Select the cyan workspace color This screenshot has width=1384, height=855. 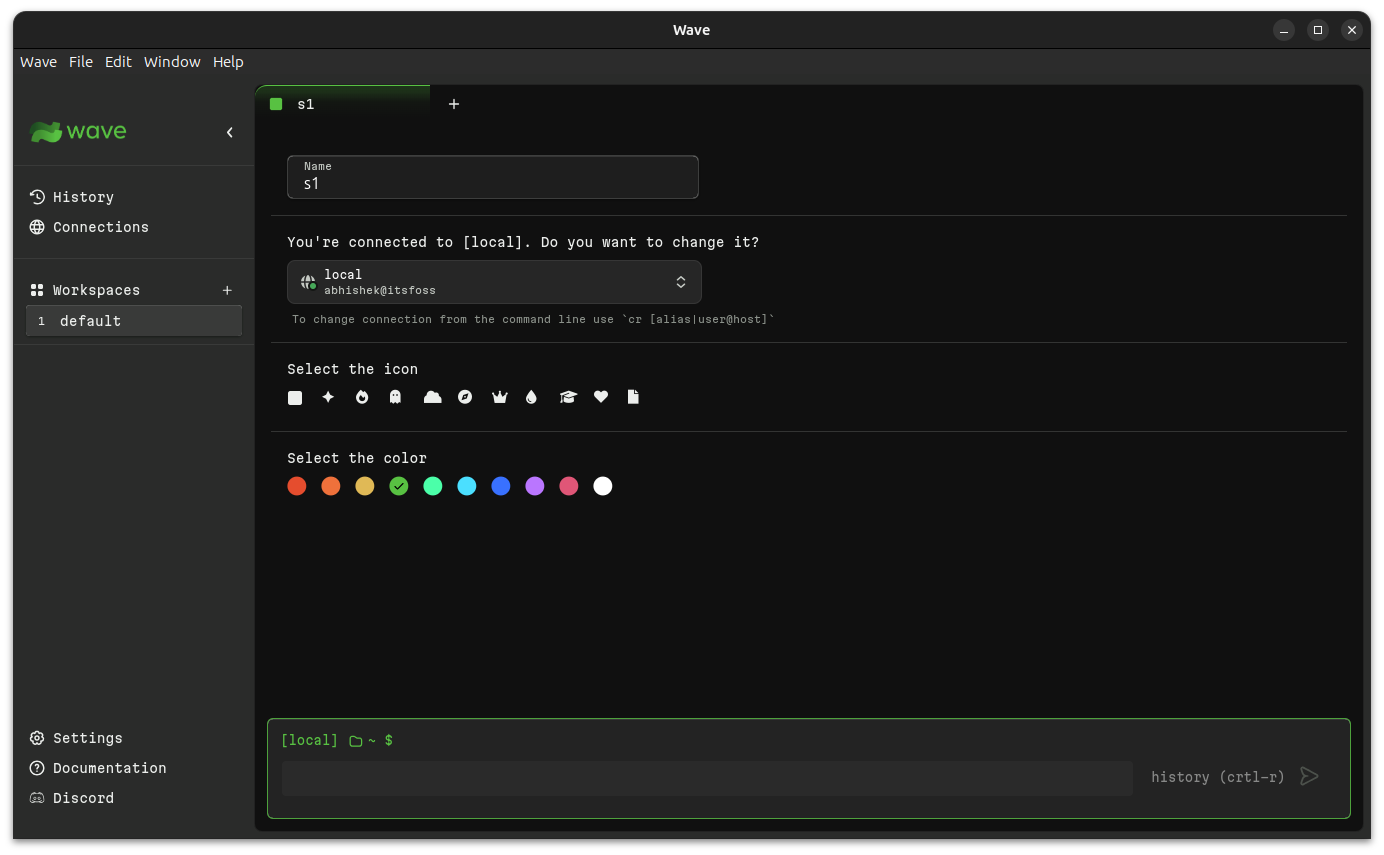tap(466, 486)
